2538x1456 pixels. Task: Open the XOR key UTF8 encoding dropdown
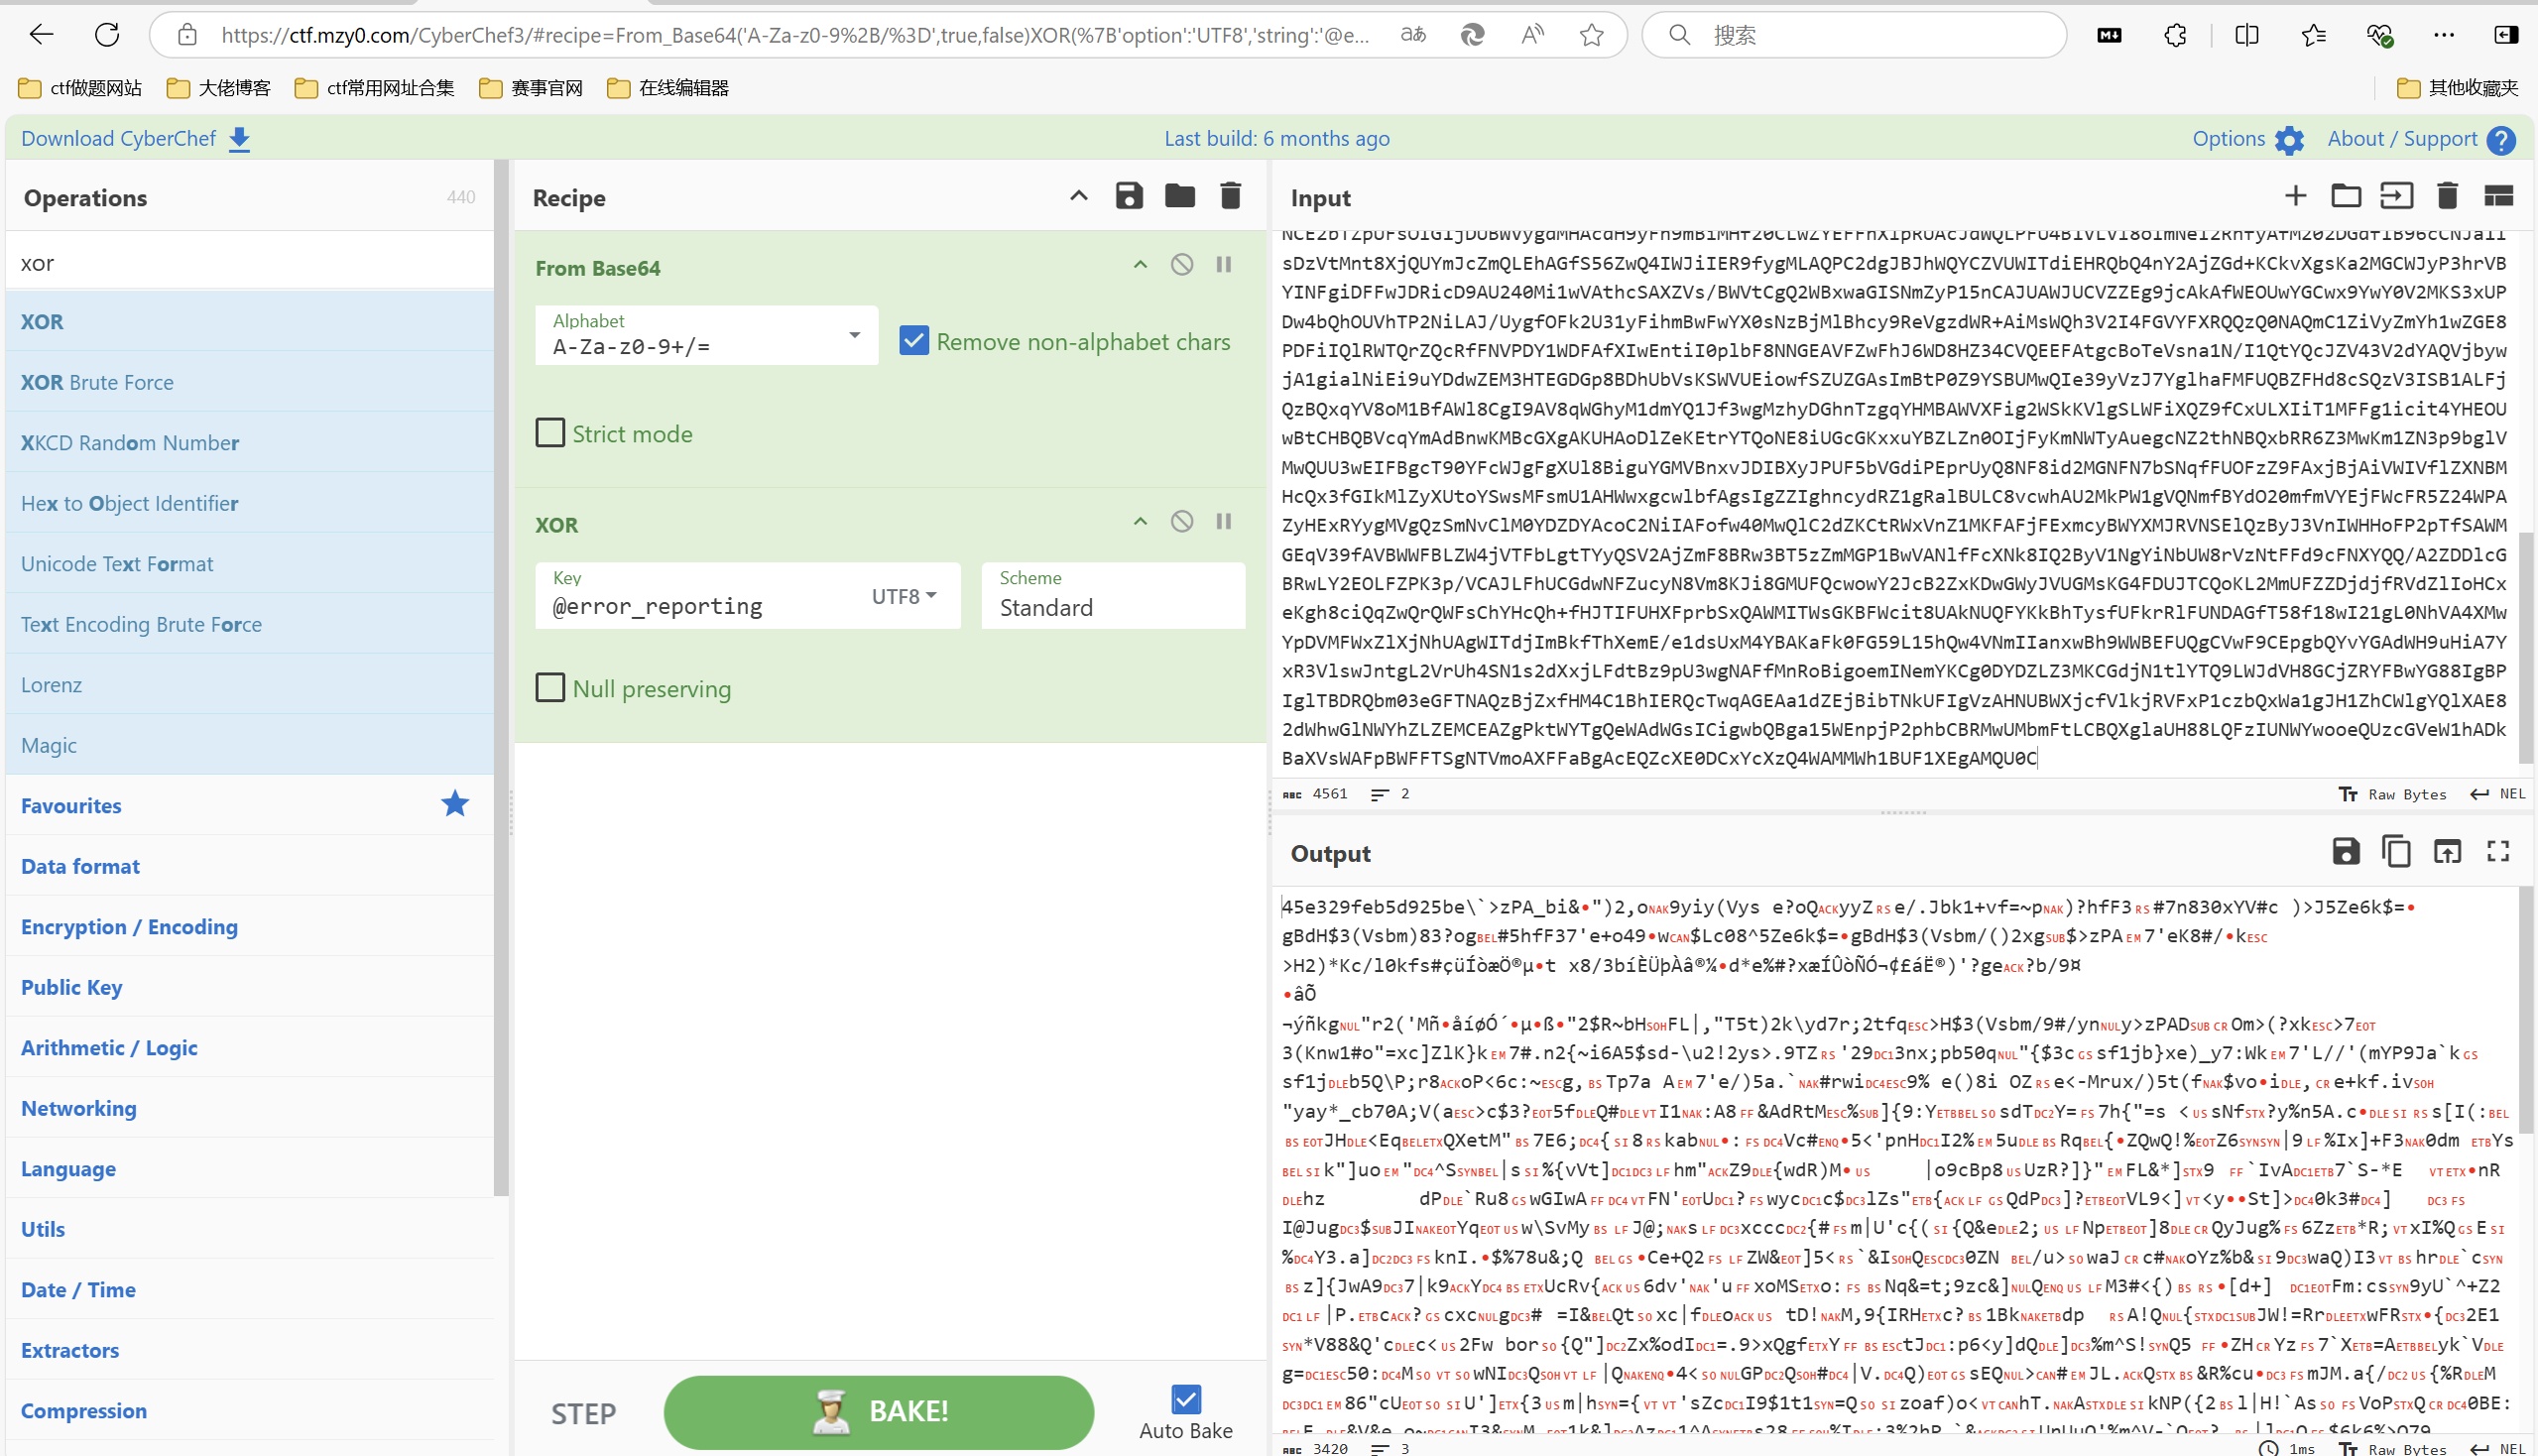(x=904, y=596)
